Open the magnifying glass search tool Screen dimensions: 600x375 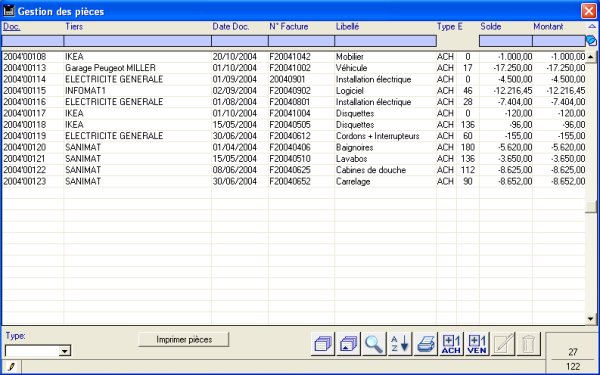pyautogui.click(x=374, y=344)
